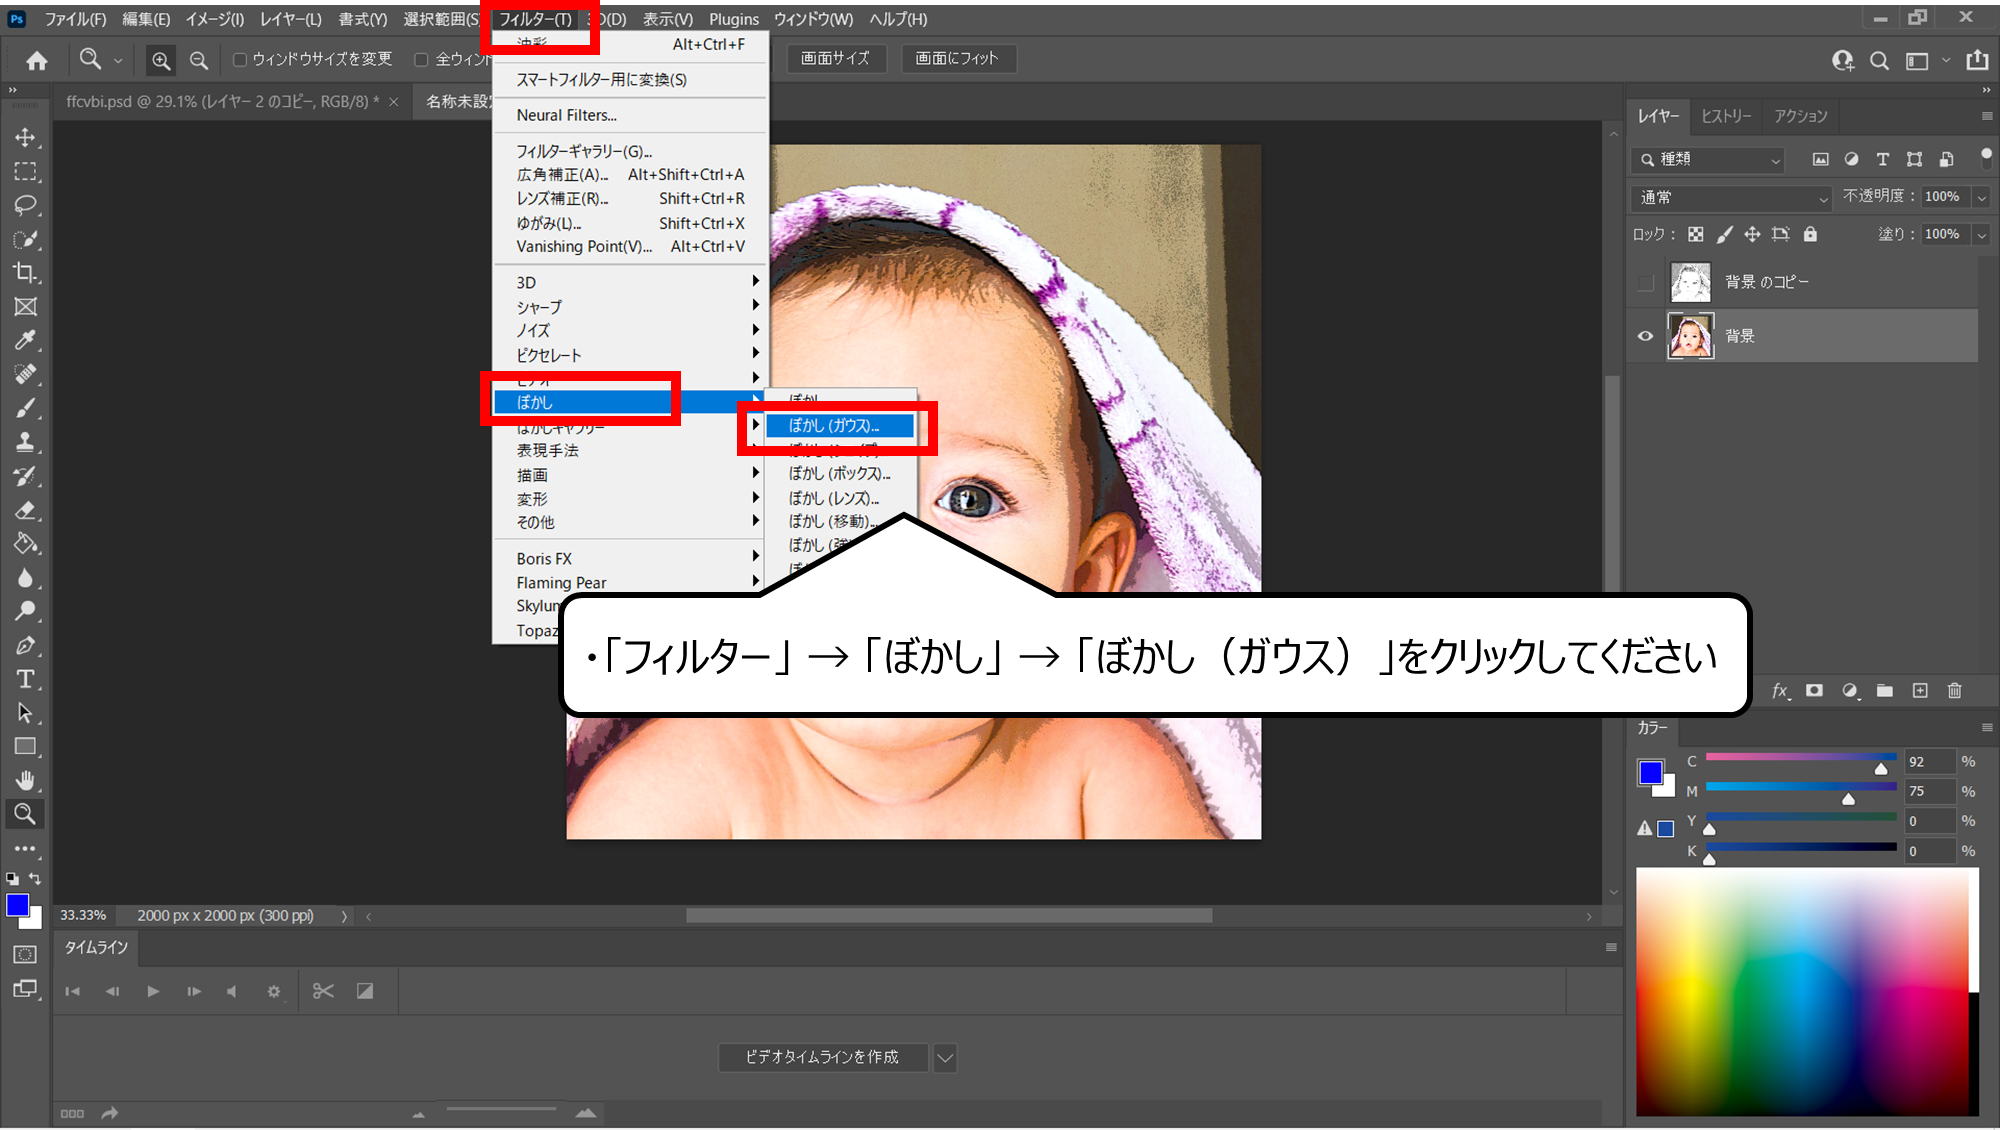Select the Pen tool

(26, 646)
